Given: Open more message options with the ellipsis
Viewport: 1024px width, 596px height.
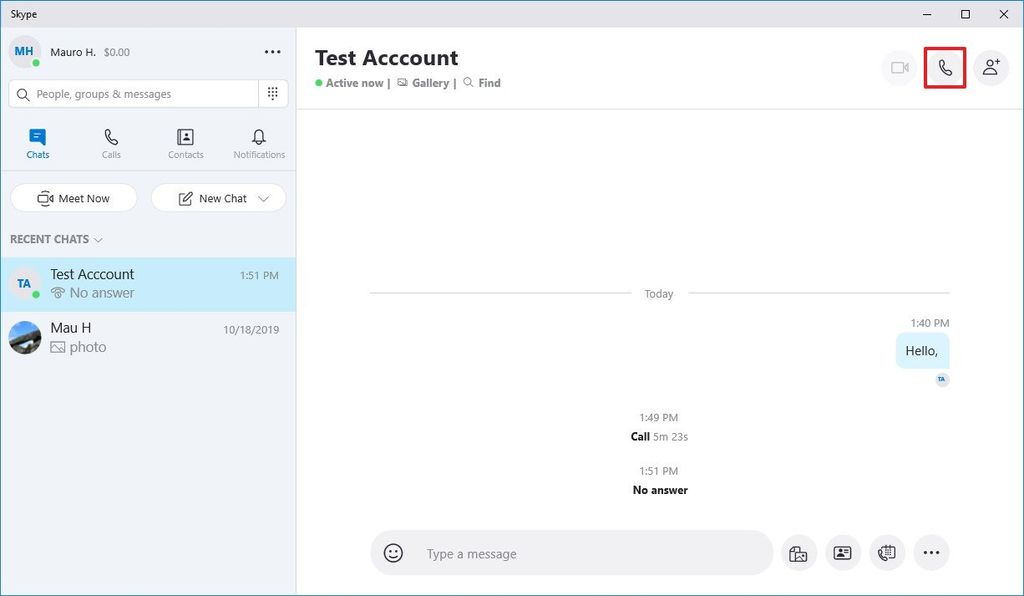Looking at the screenshot, I should tap(931, 552).
